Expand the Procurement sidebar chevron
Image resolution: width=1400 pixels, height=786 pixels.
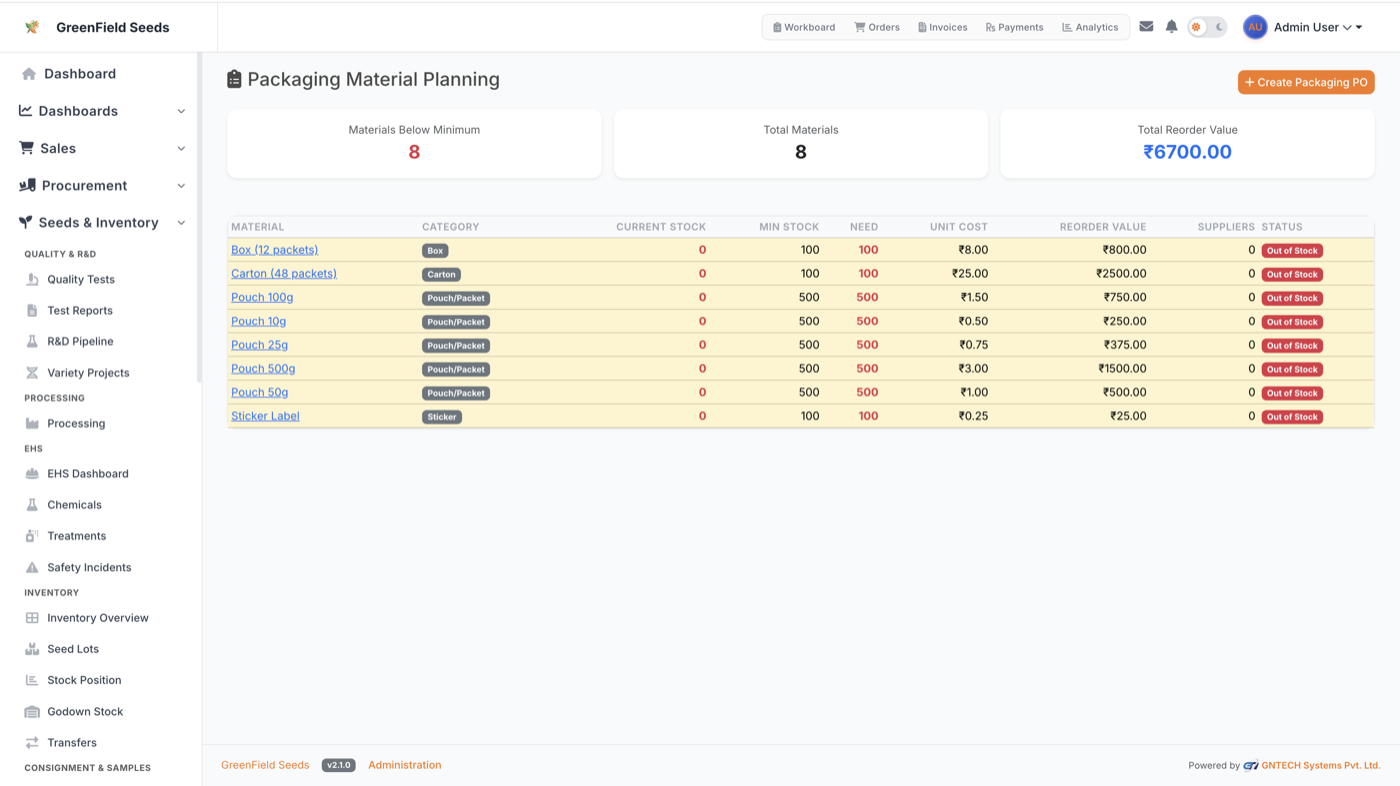pos(181,185)
